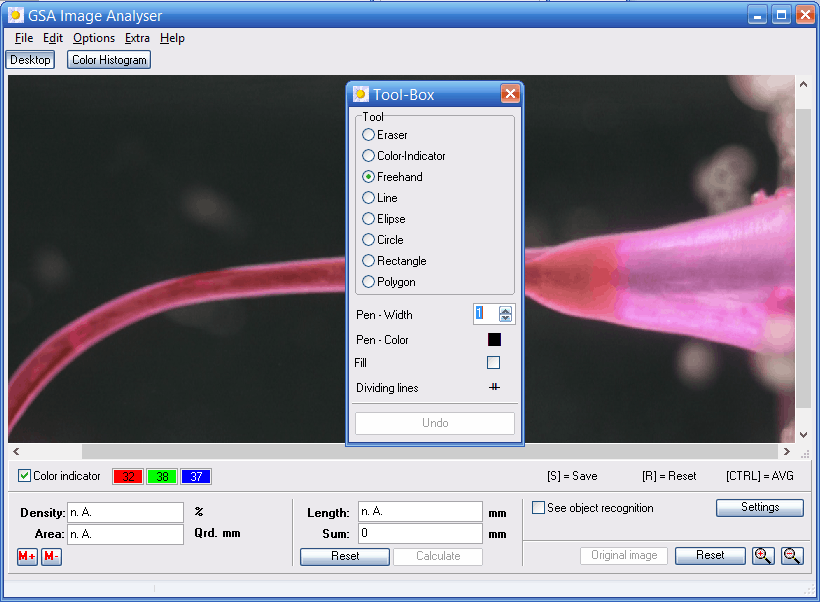Screen dimensions: 820x602
Task: Uncheck the Color indicator checkbox
Action: pos(24,475)
